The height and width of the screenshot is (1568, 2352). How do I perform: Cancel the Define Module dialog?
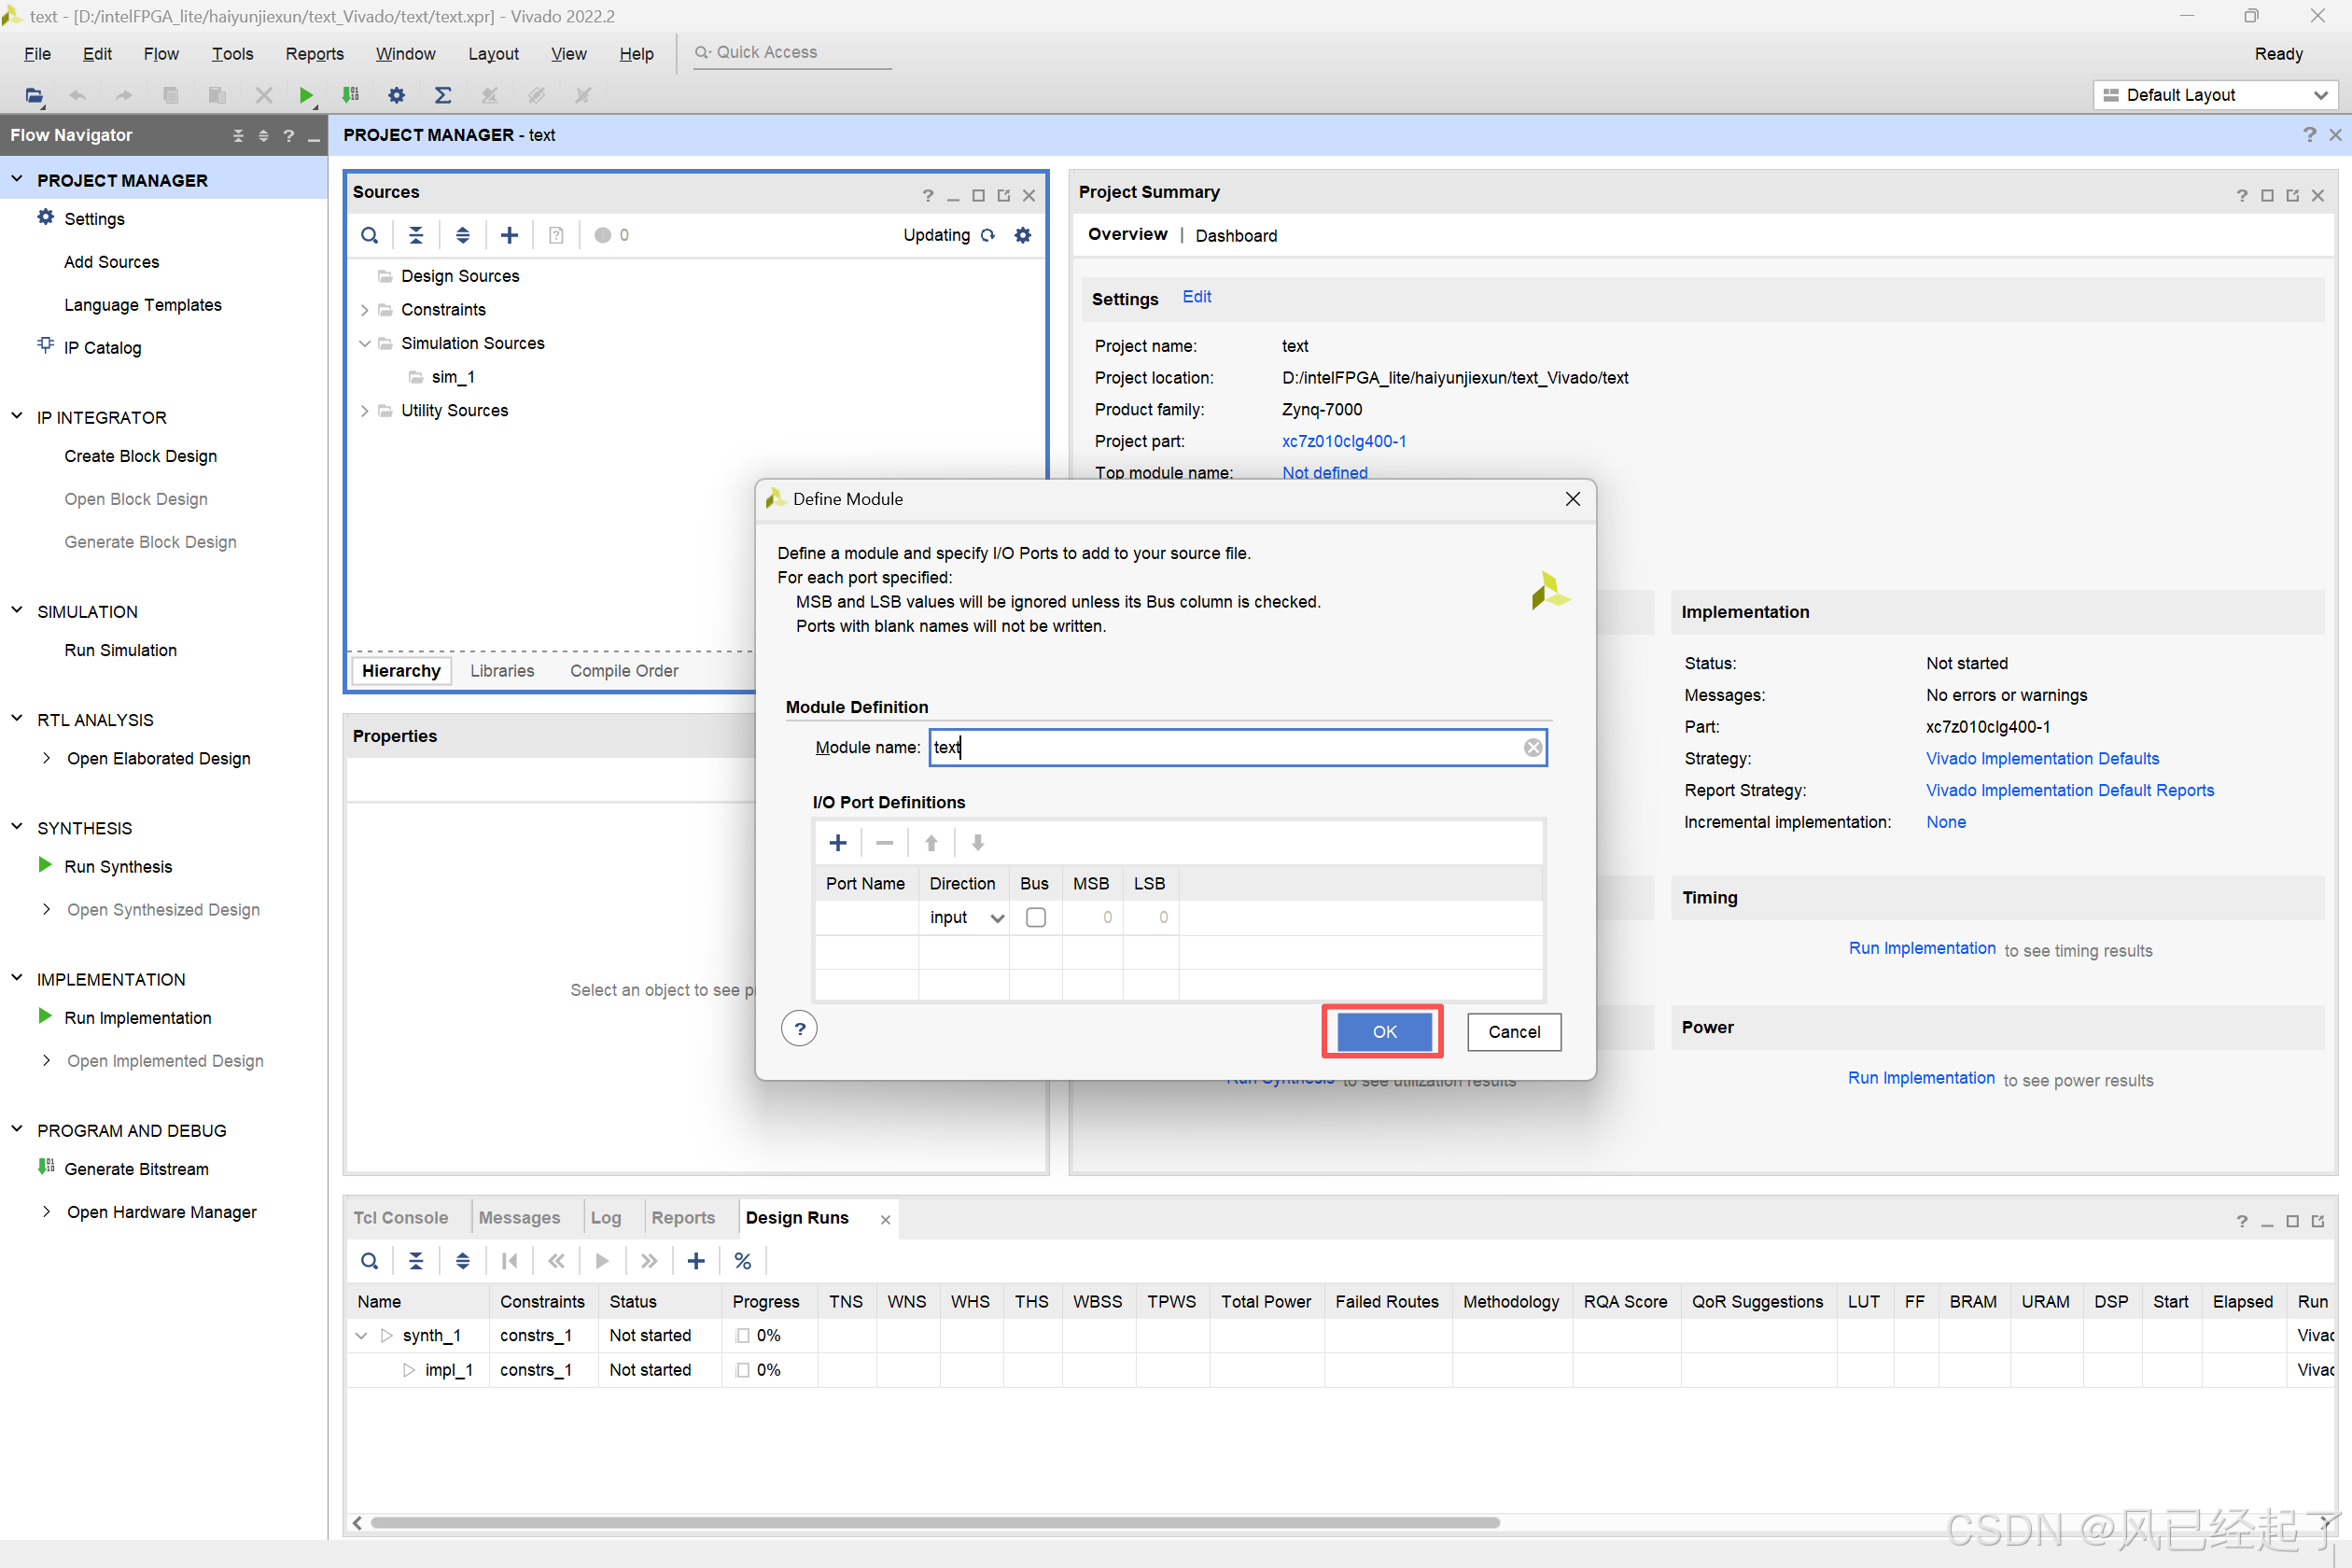tap(1514, 1031)
